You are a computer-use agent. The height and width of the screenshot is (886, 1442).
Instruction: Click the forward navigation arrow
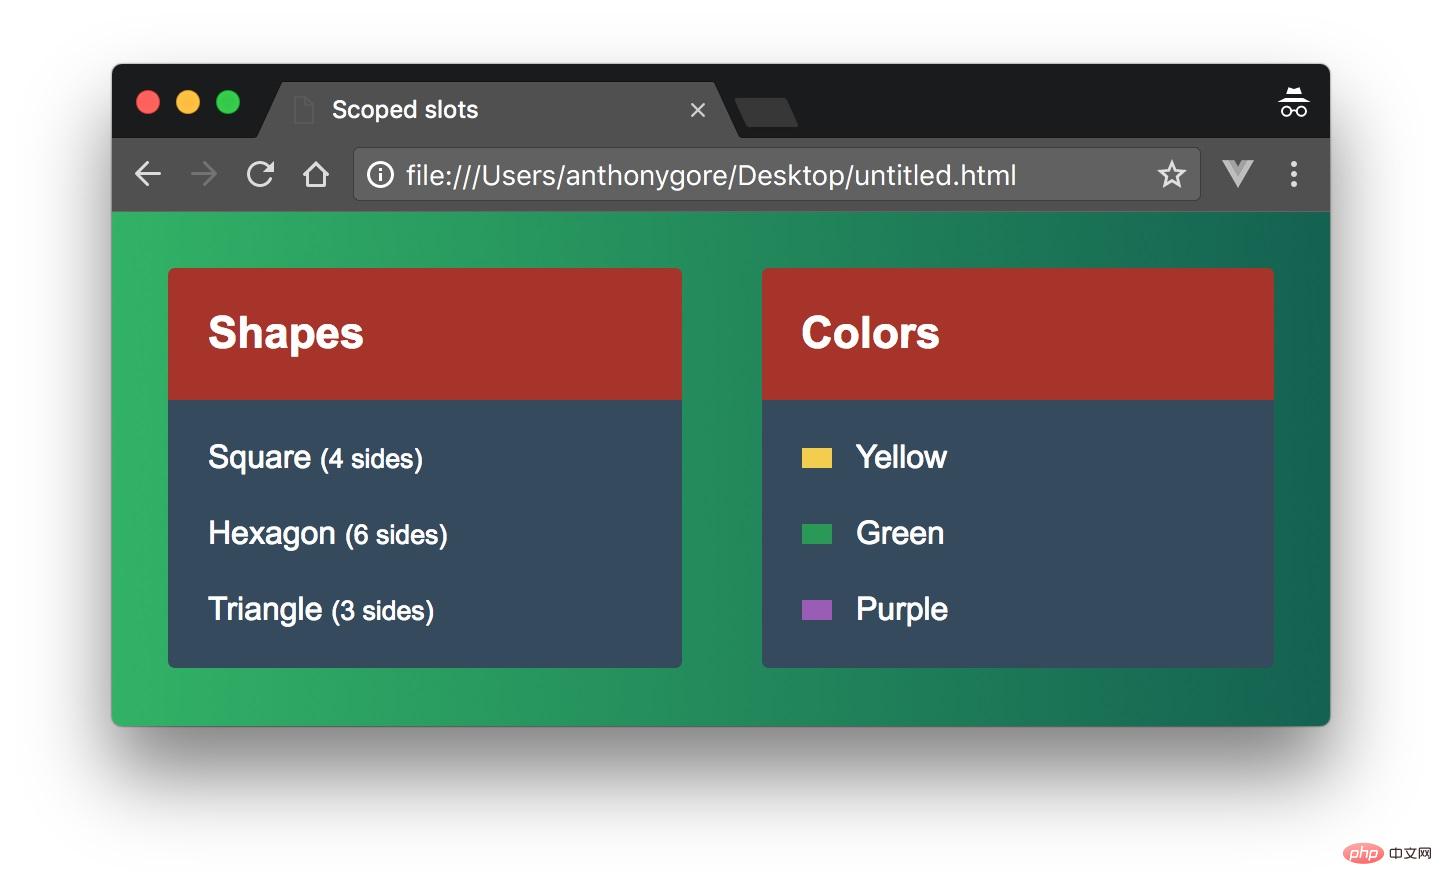(x=204, y=174)
